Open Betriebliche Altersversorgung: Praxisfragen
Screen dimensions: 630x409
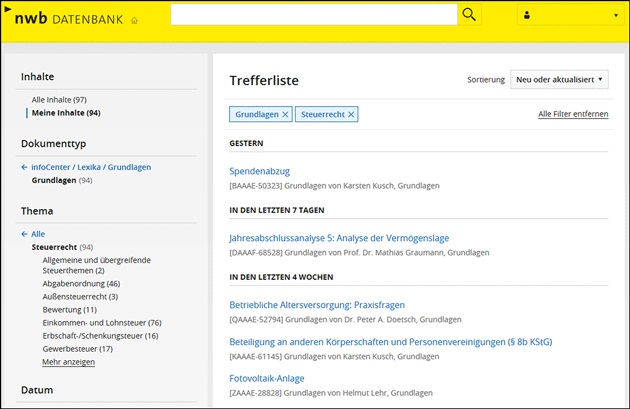(317, 305)
